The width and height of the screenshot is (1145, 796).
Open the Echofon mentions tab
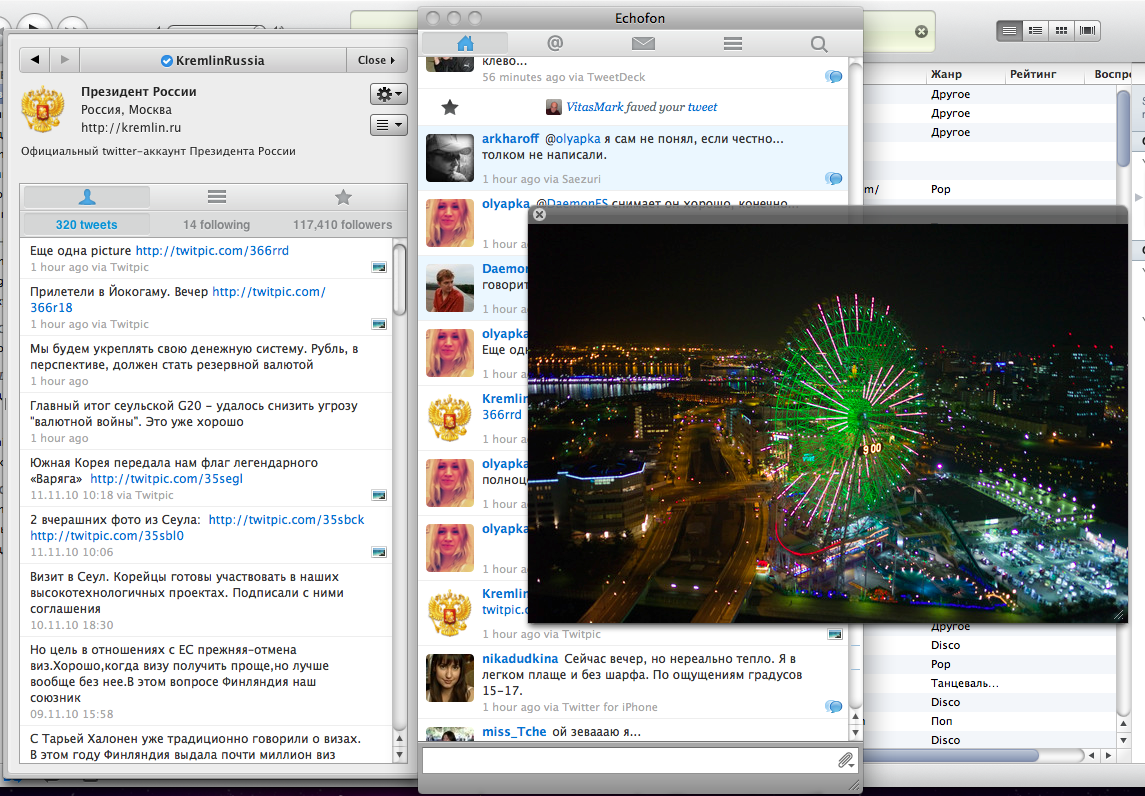pos(555,44)
